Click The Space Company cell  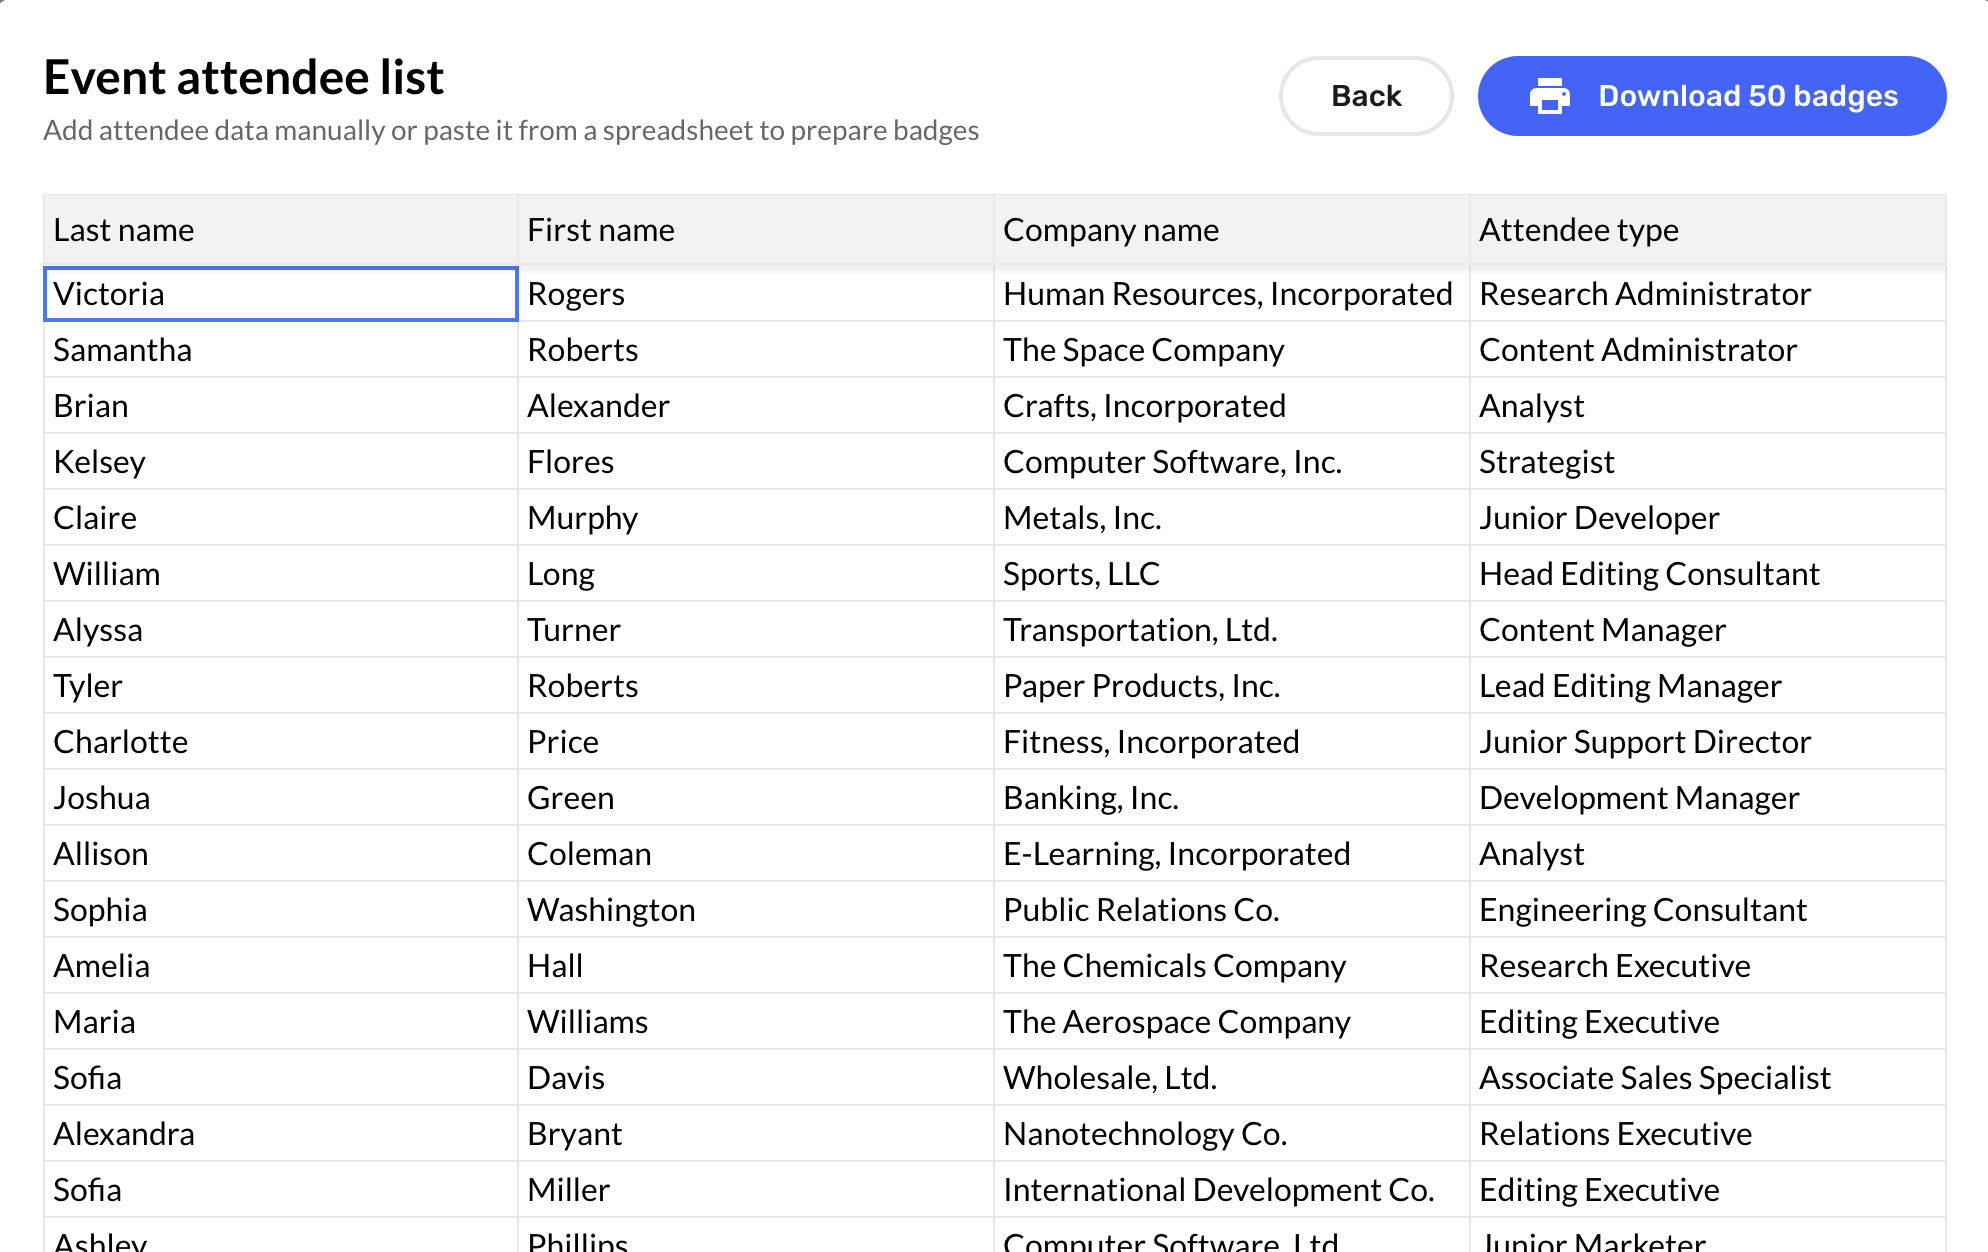(x=1231, y=350)
